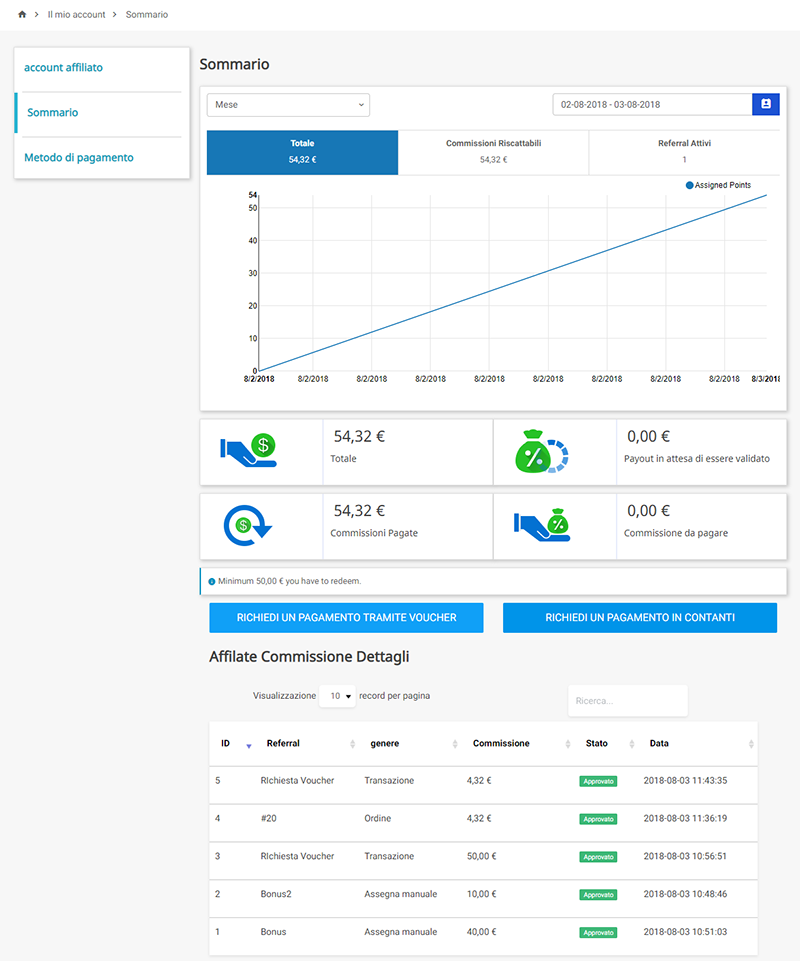Screen dimensions: 800x961
Task: Click the info icon beside Minimum 50,00 € notice
Action: 211,582
